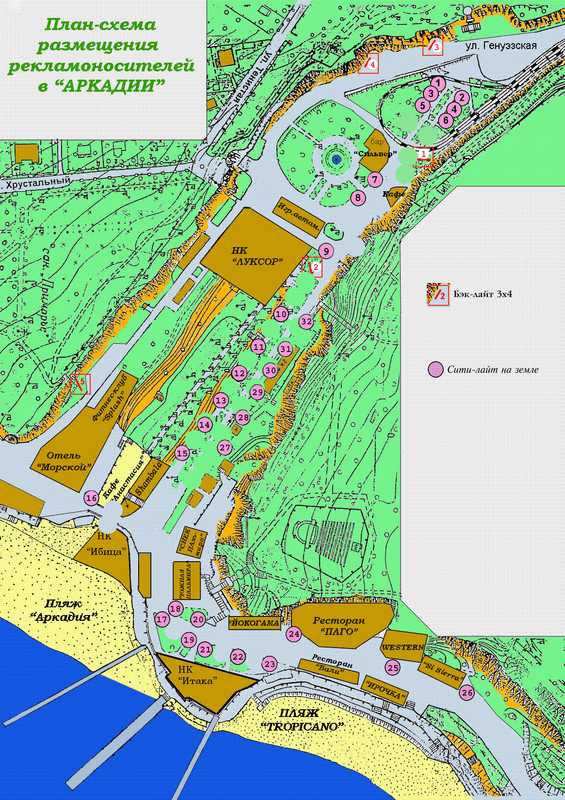Click the Сити-лайт на земле legend circle

435,370
